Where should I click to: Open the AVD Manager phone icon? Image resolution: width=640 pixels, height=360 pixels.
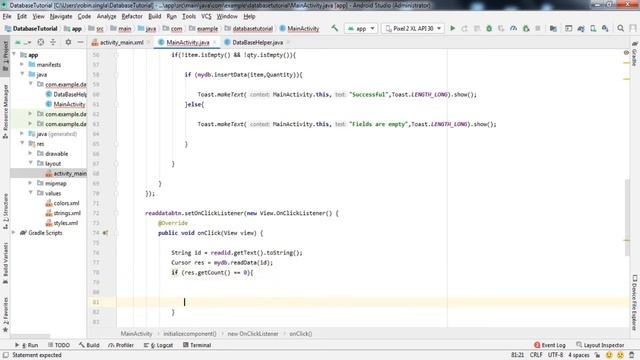click(593, 28)
